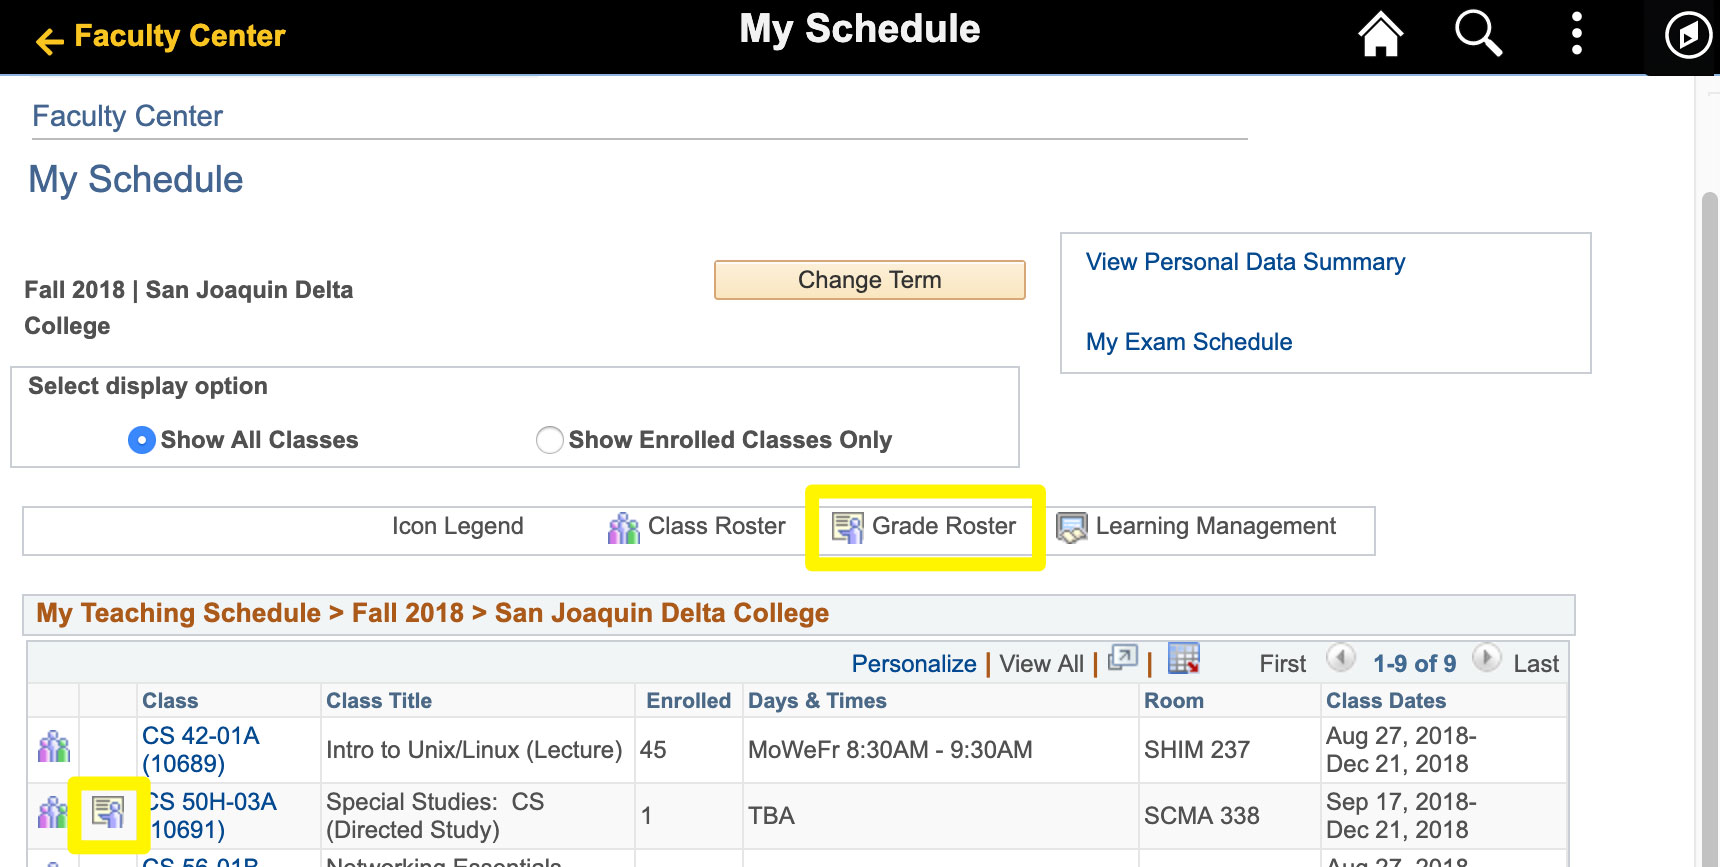Open class roster icon for CS 50H-03A

pyautogui.click(x=52, y=812)
